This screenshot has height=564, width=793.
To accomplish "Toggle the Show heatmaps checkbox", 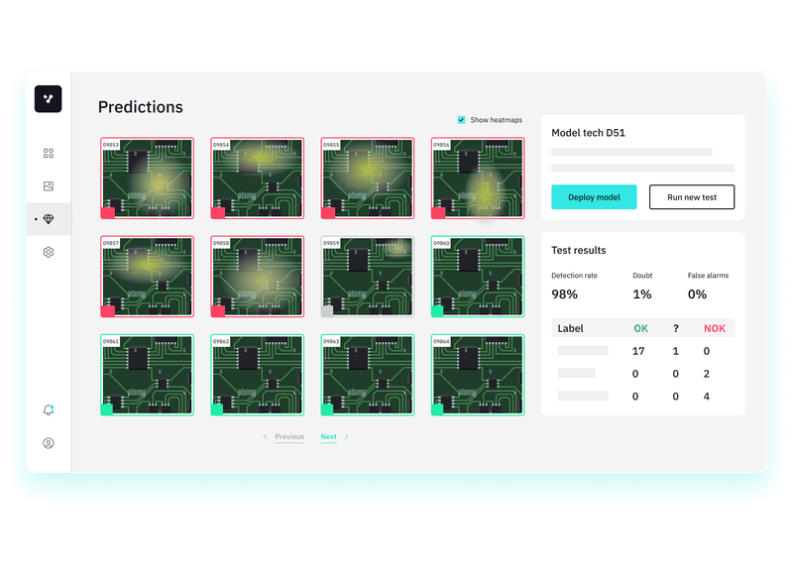I will [x=461, y=120].
